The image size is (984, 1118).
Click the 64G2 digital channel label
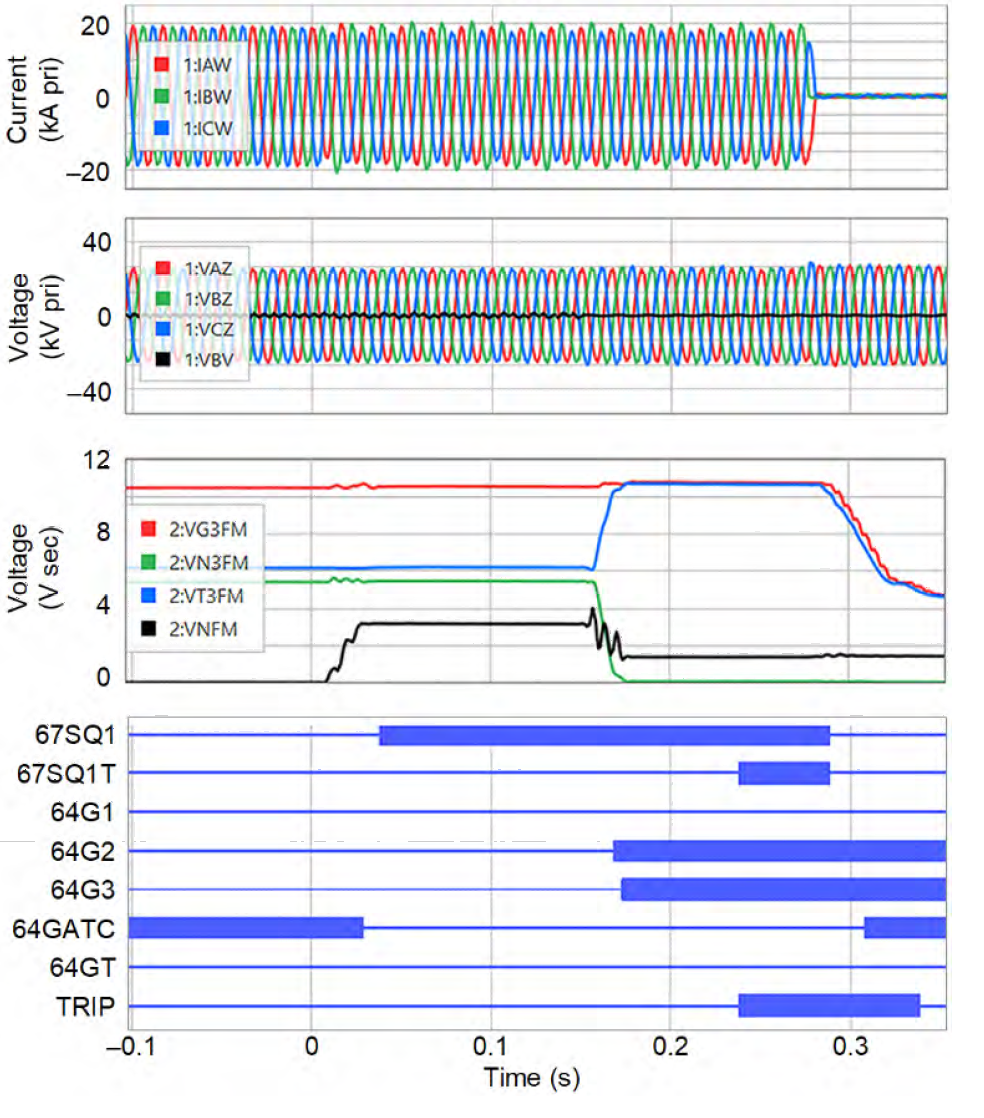pos(83,851)
